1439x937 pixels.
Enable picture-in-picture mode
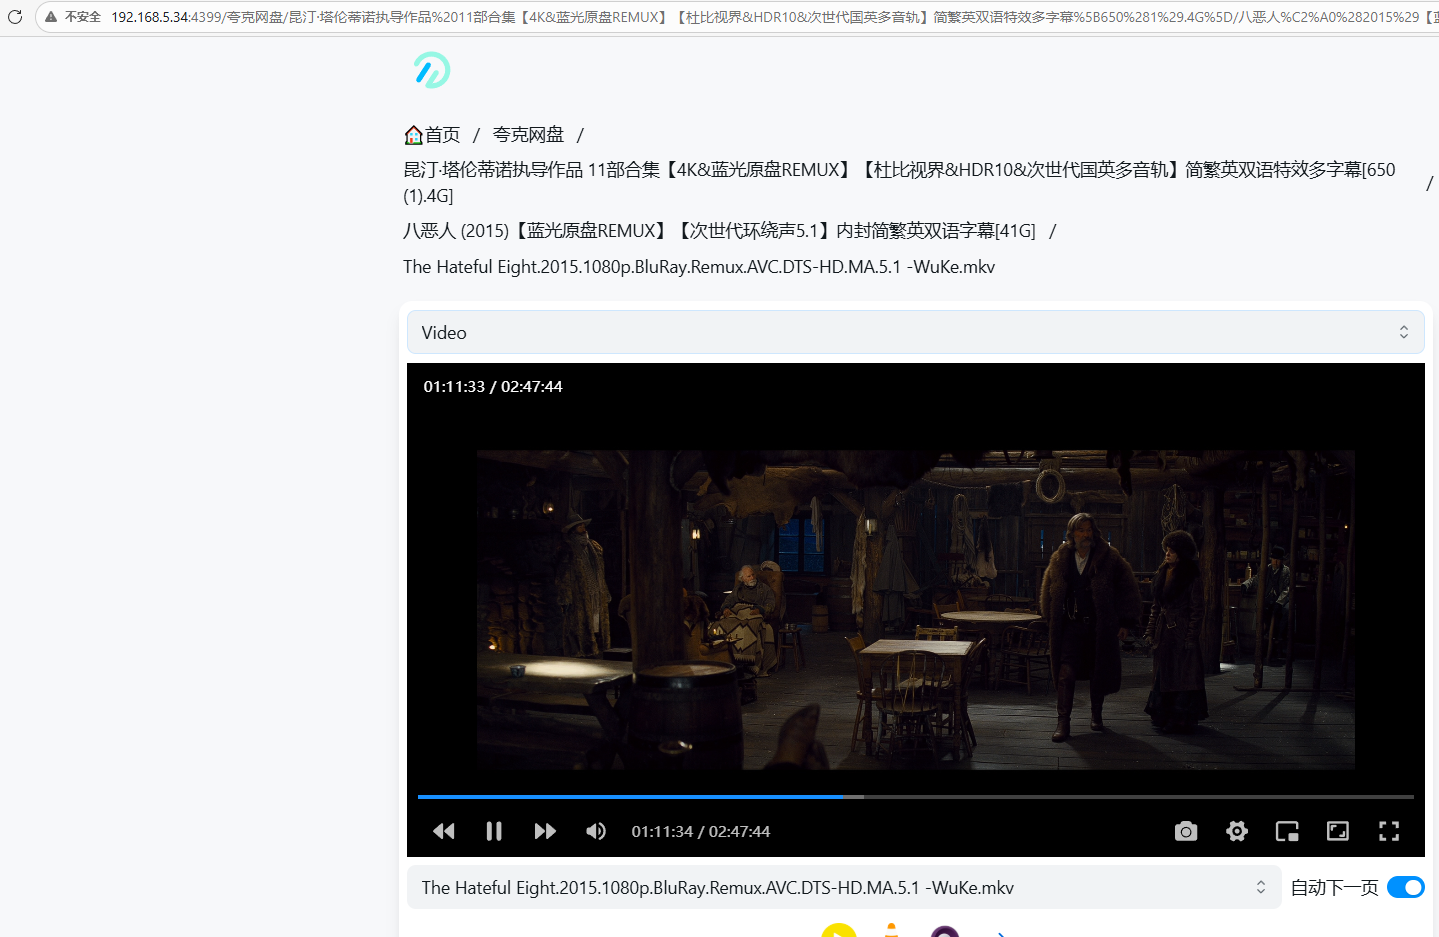click(x=1287, y=831)
